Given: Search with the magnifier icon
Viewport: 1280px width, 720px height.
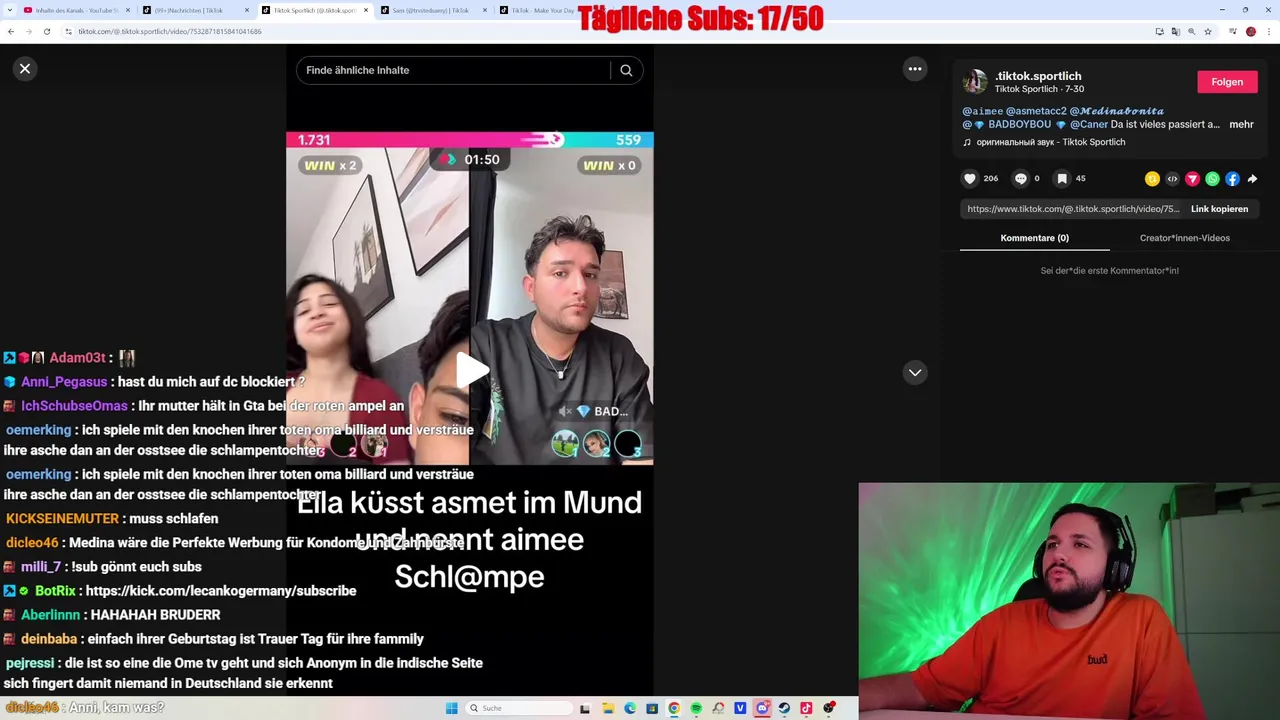Looking at the screenshot, I should 626,70.
